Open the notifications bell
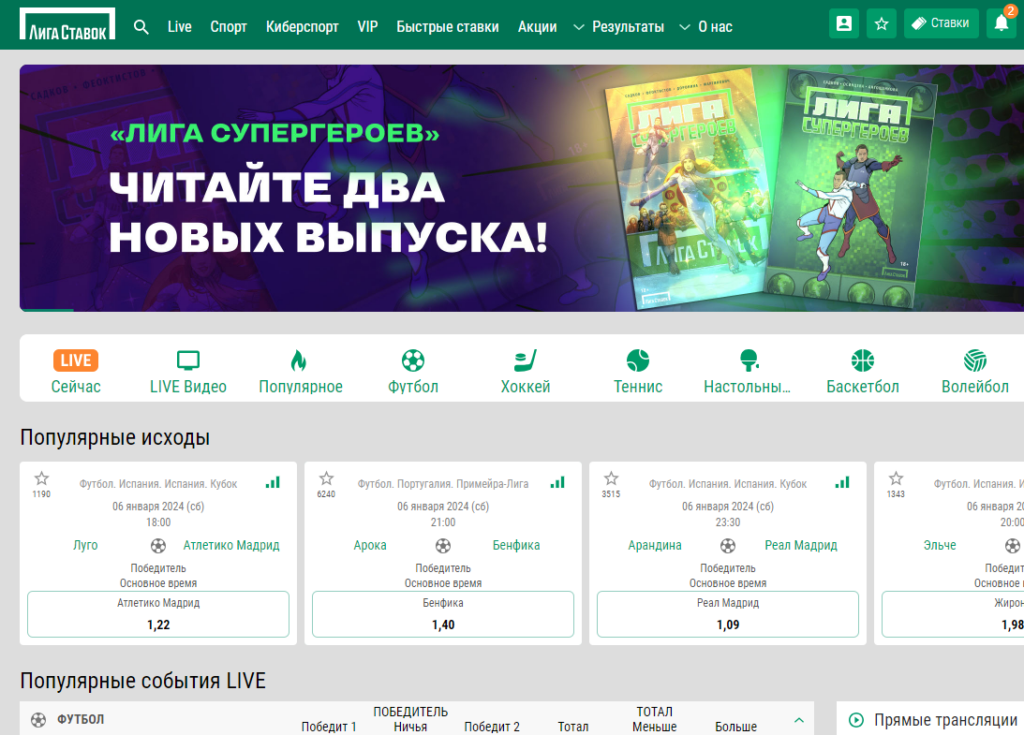 [1001, 24]
